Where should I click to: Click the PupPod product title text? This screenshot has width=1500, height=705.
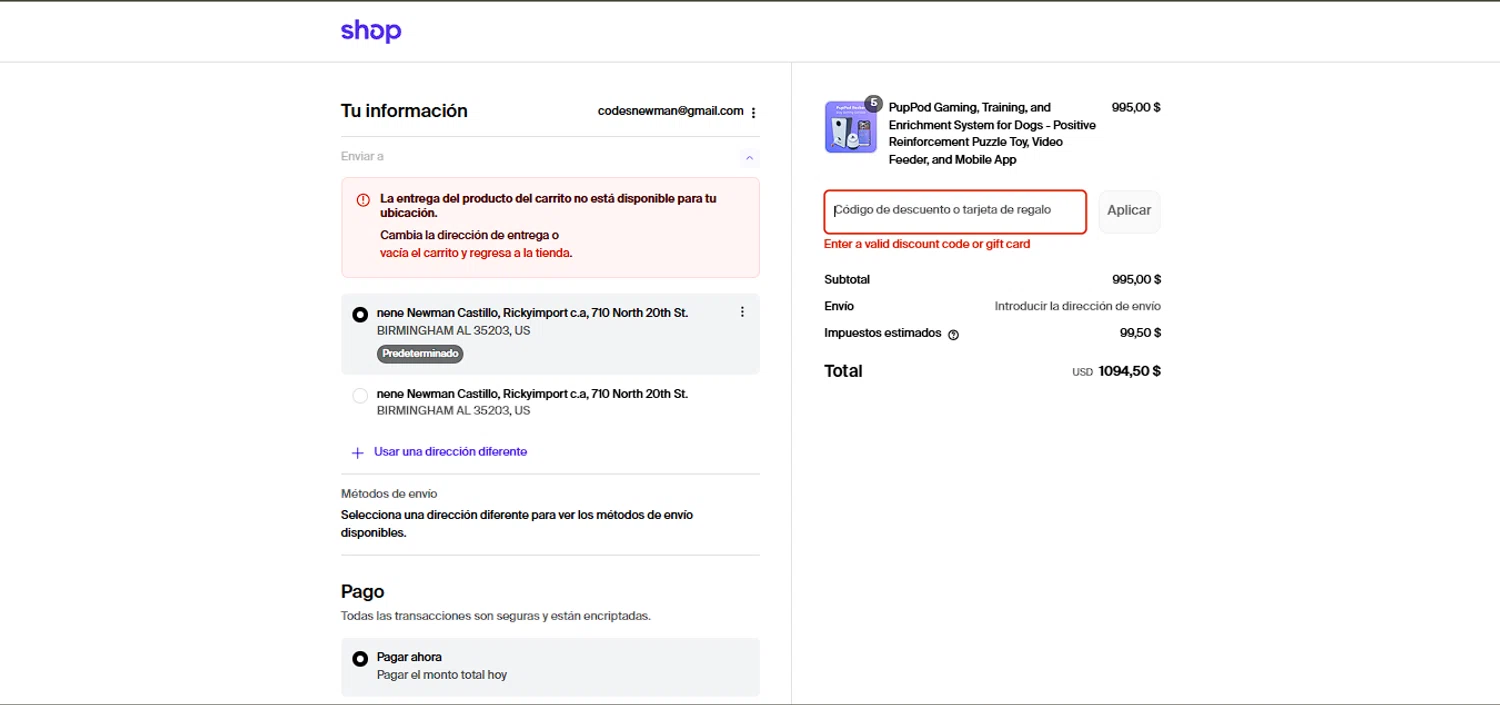pyautogui.click(x=992, y=133)
